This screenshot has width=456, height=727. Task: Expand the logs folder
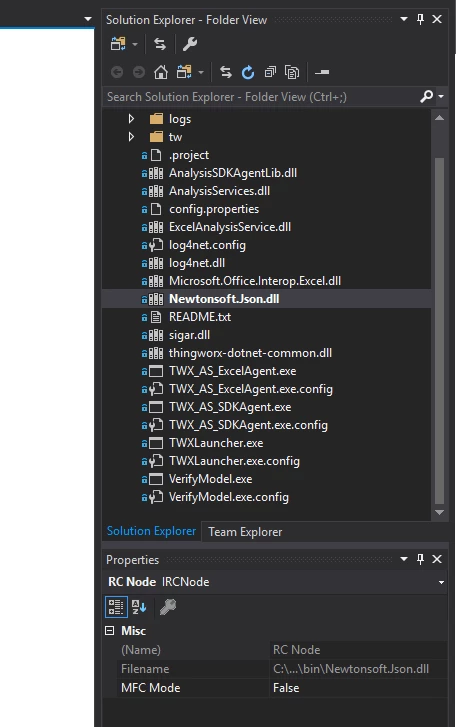click(x=131, y=119)
